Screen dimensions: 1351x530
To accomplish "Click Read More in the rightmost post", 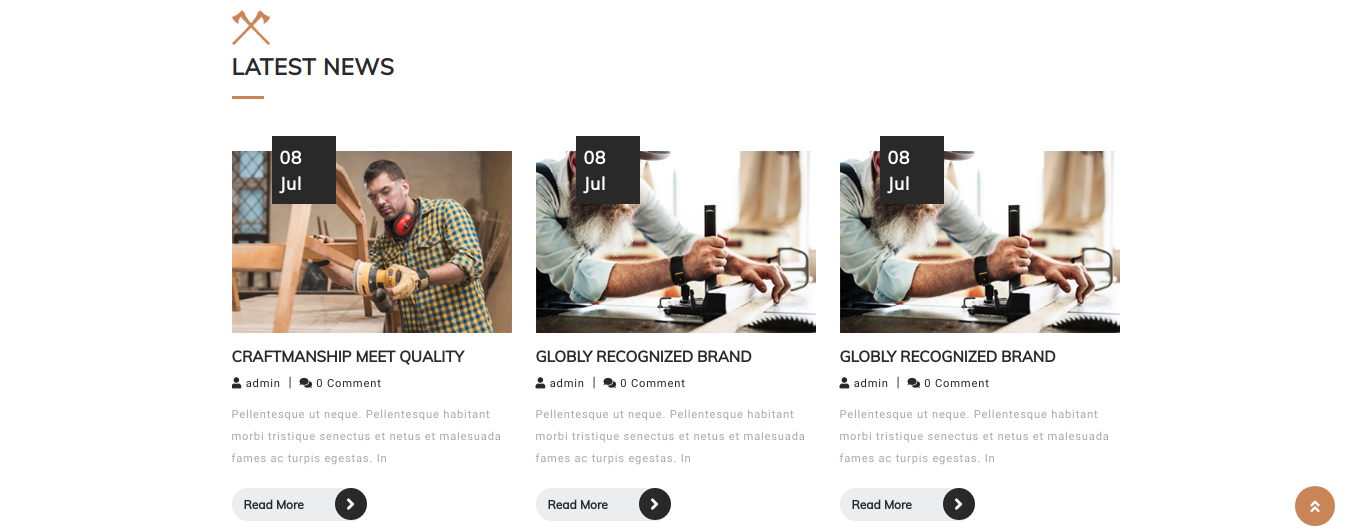I will click(882, 505).
